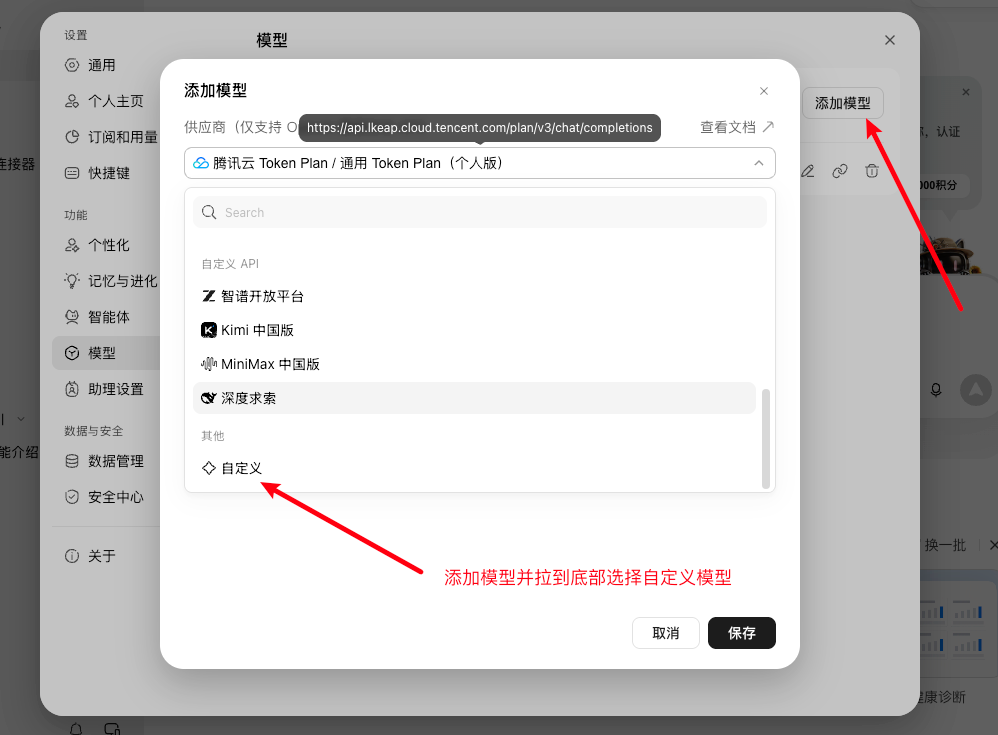This screenshot has width=998, height=735.
Task: Click the Zhipu logo icon in provider list
Action: (208, 296)
